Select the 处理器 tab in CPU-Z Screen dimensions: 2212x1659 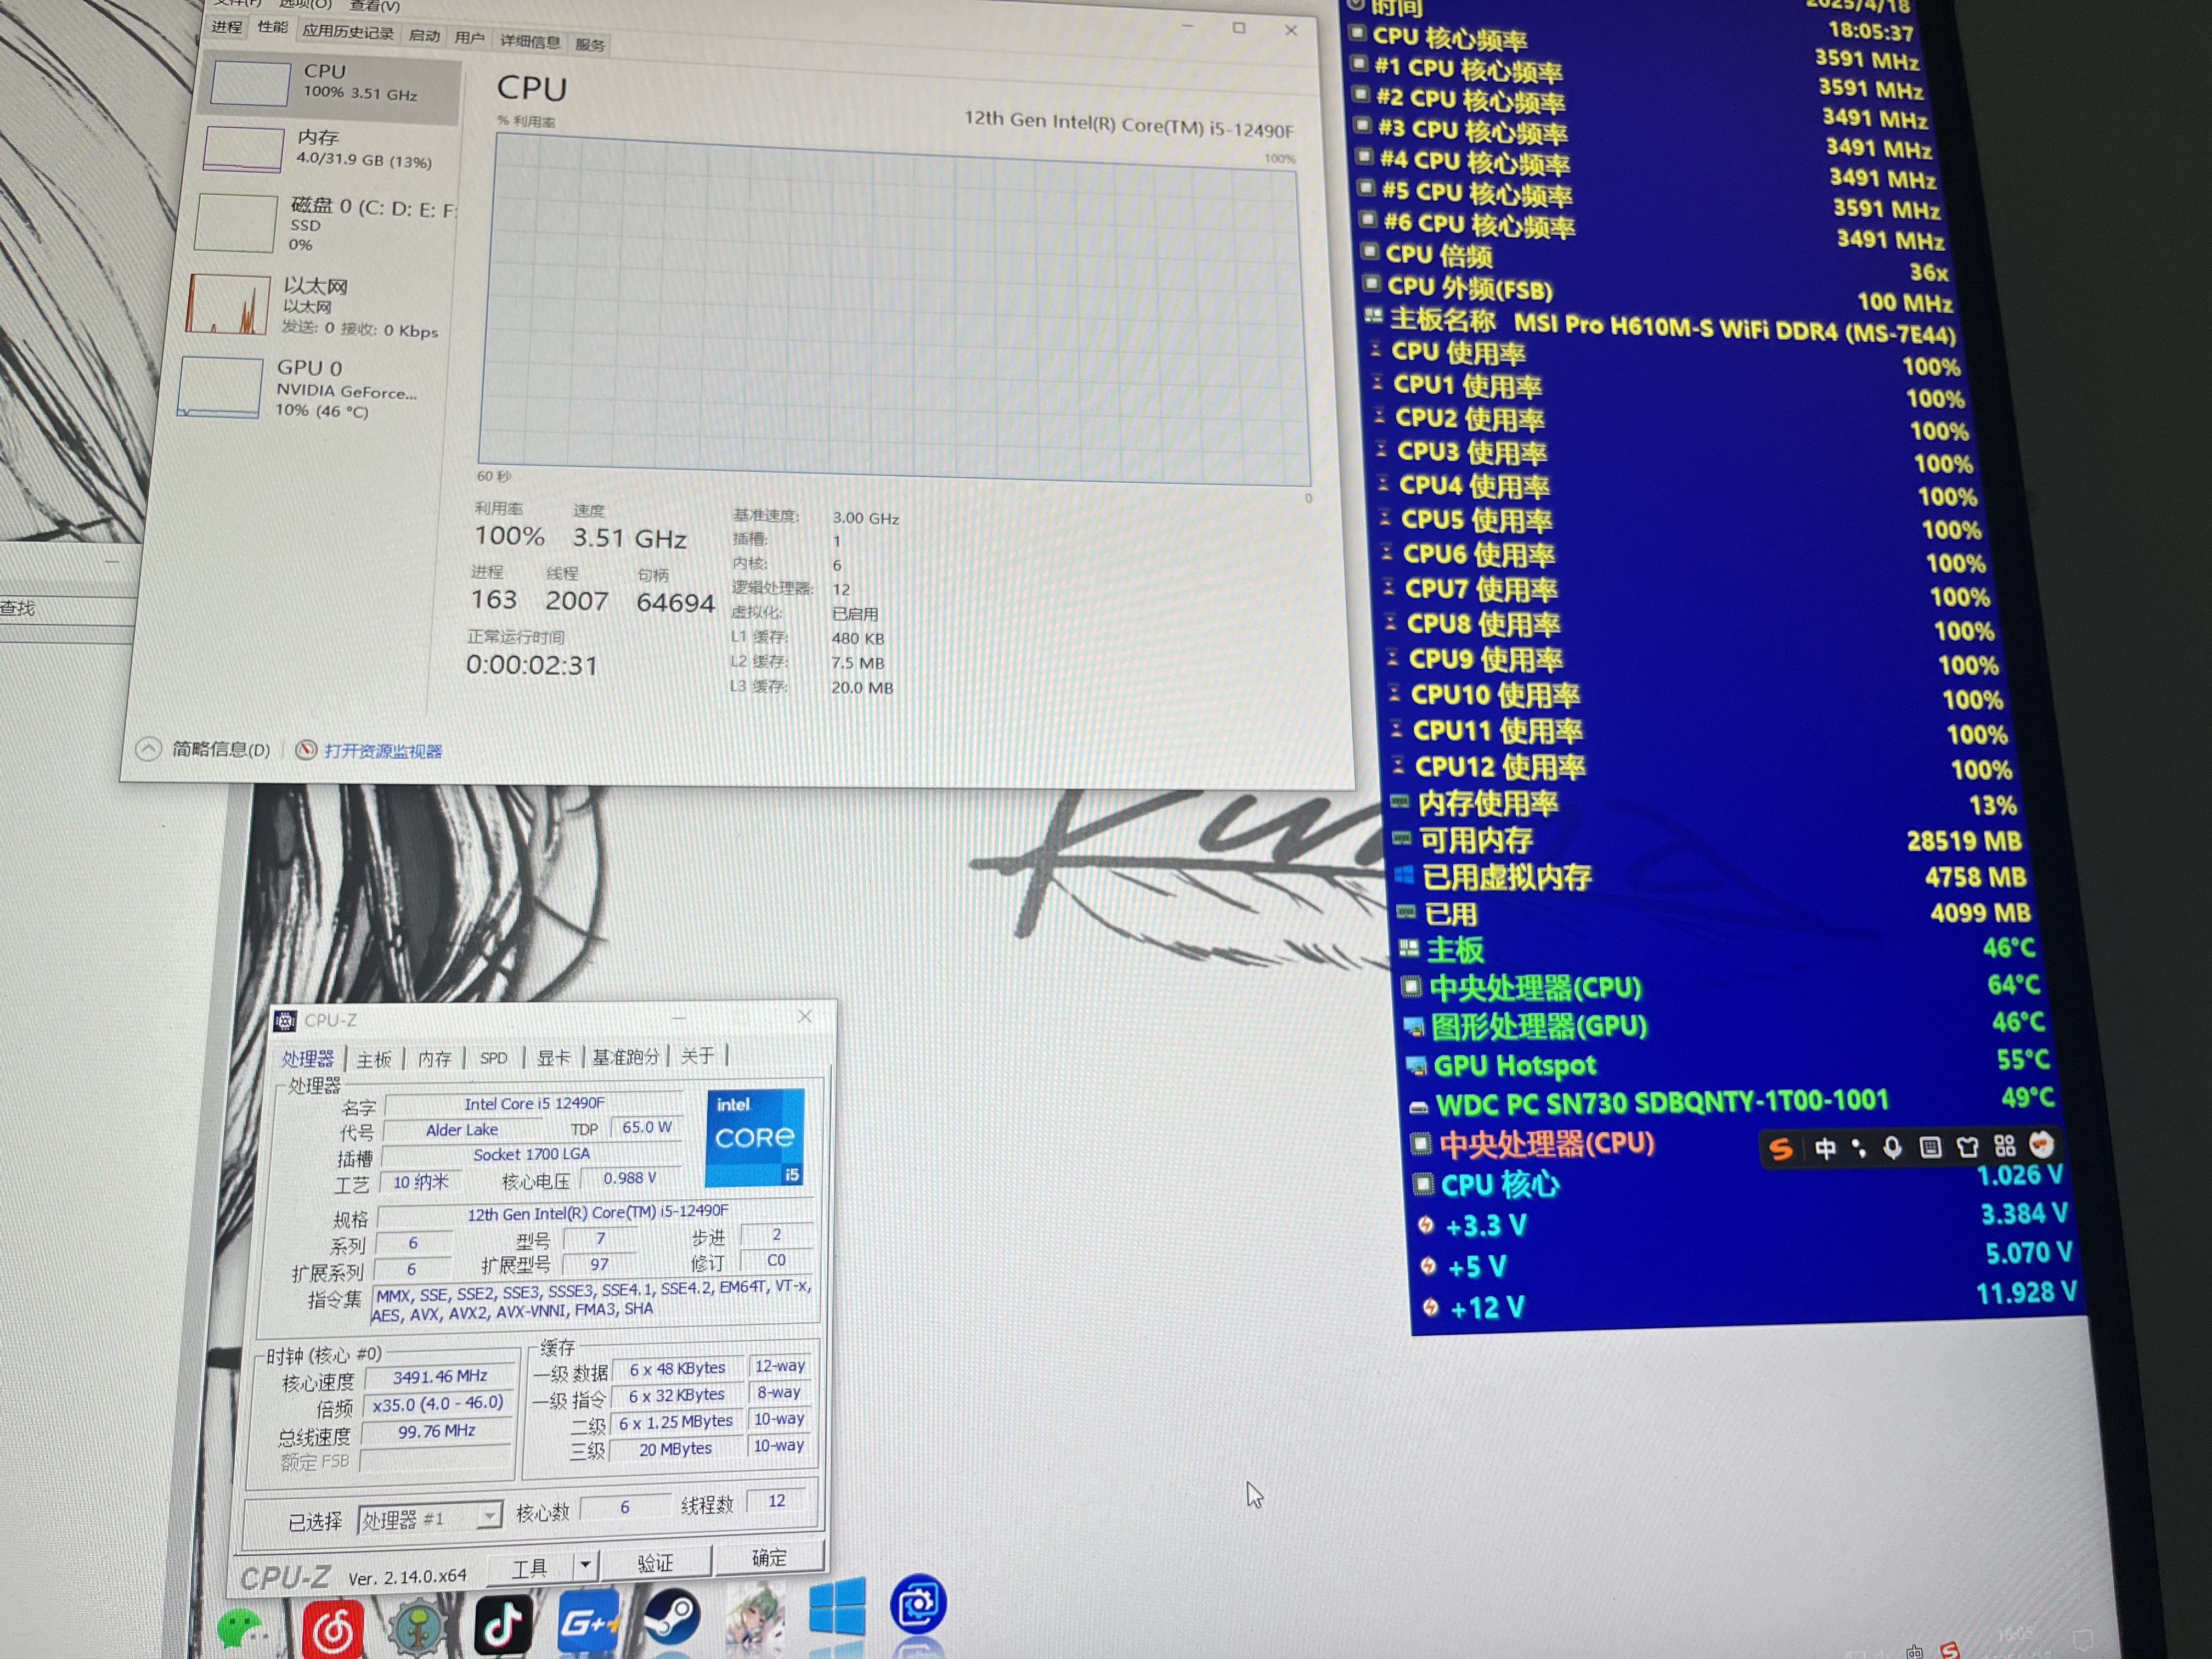pyautogui.click(x=307, y=1059)
